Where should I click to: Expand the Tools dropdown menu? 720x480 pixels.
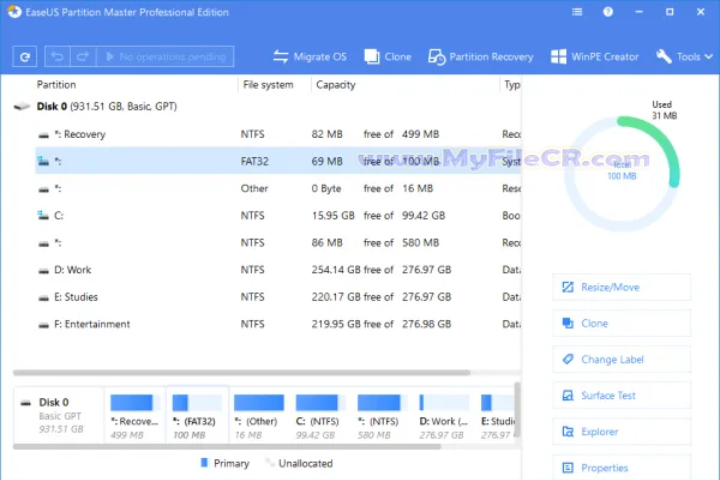(684, 56)
